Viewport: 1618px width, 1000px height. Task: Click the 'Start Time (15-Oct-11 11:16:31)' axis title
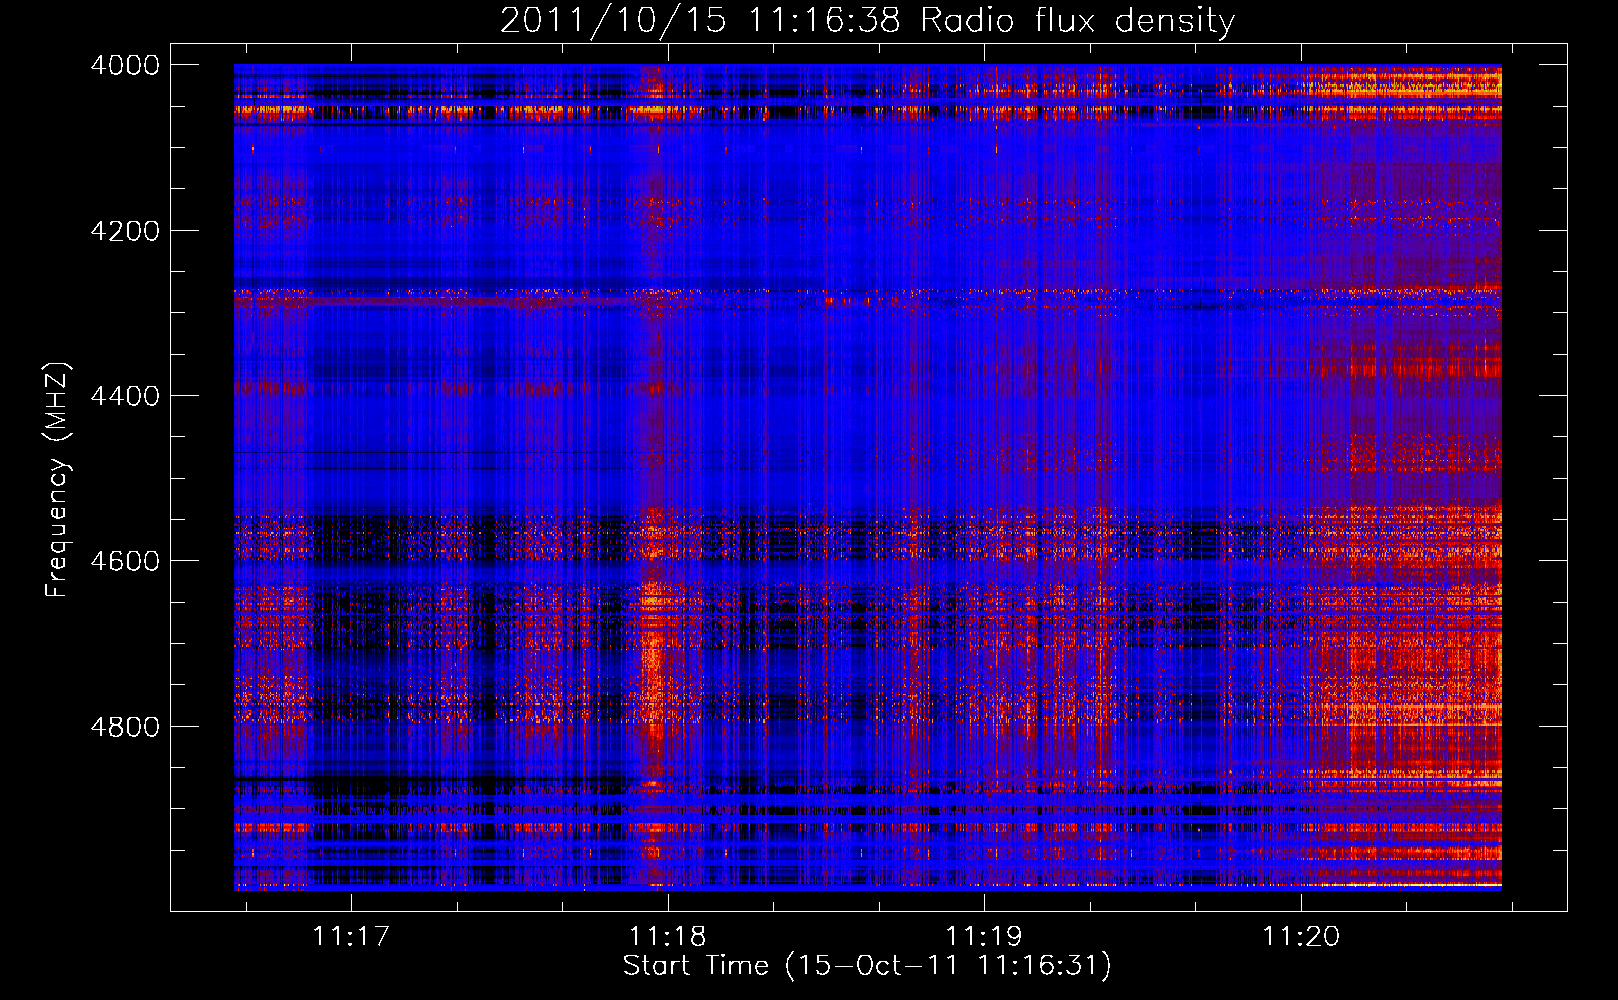click(867, 966)
